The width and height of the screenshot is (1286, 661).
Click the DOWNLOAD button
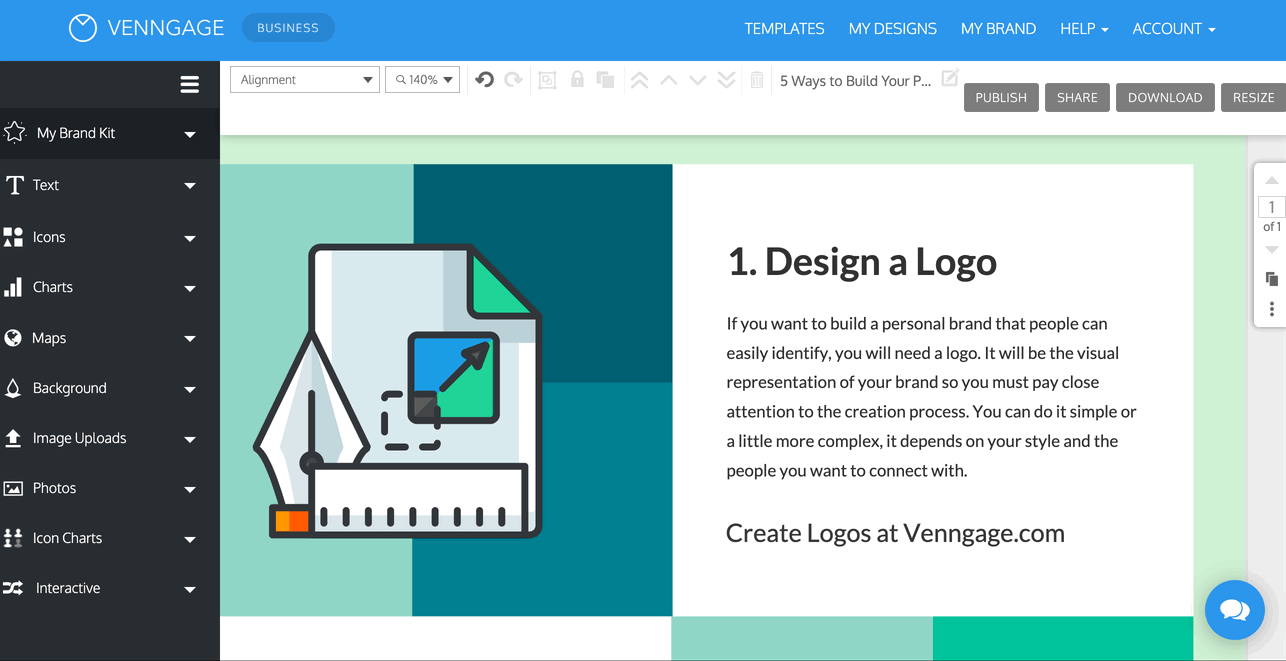(x=1164, y=97)
